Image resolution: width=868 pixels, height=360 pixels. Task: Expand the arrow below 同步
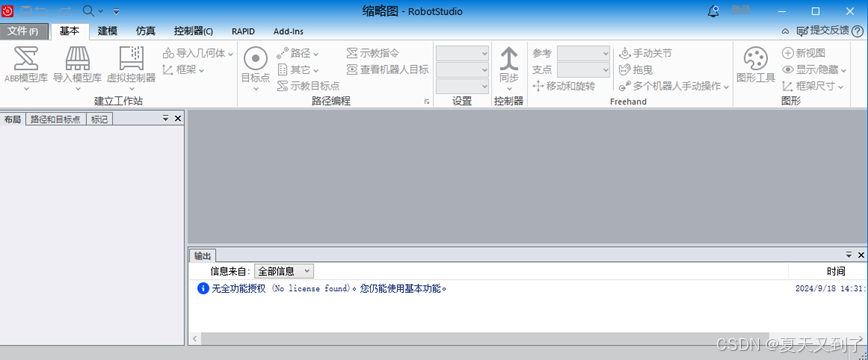pos(509,89)
